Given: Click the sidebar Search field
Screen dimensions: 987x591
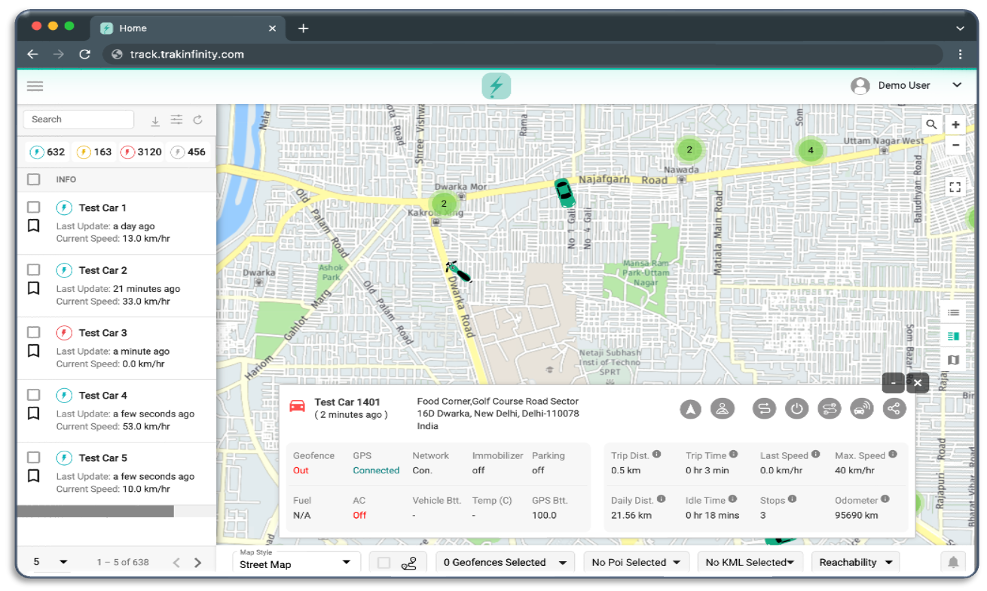Looking at the screenshot, I should [78, 119].
